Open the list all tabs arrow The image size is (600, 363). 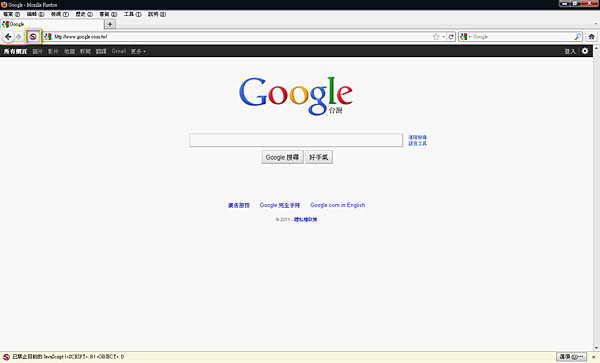point(596,24)
